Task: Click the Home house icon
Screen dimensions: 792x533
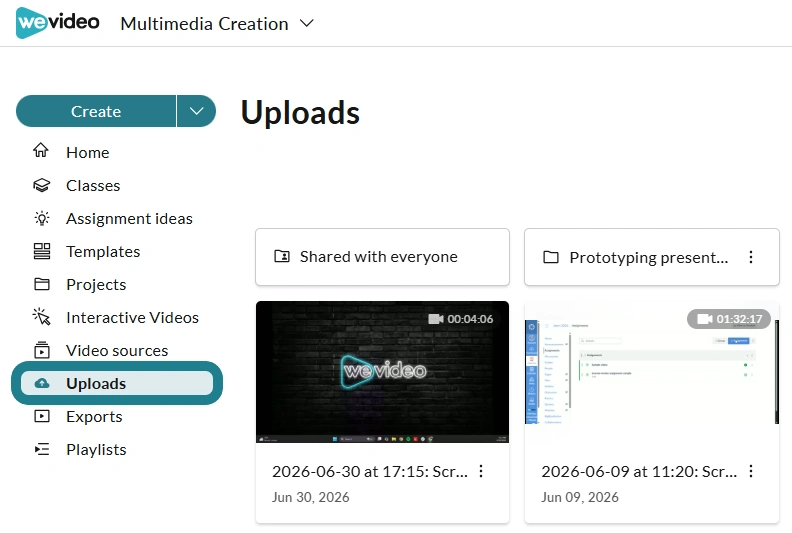Action: point(41,151)
